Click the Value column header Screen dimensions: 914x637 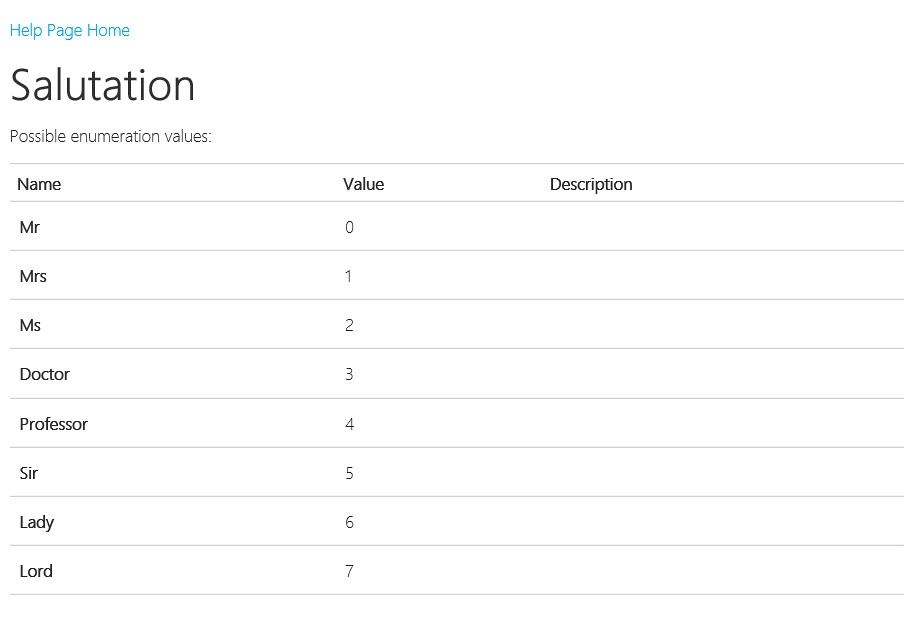363,184
